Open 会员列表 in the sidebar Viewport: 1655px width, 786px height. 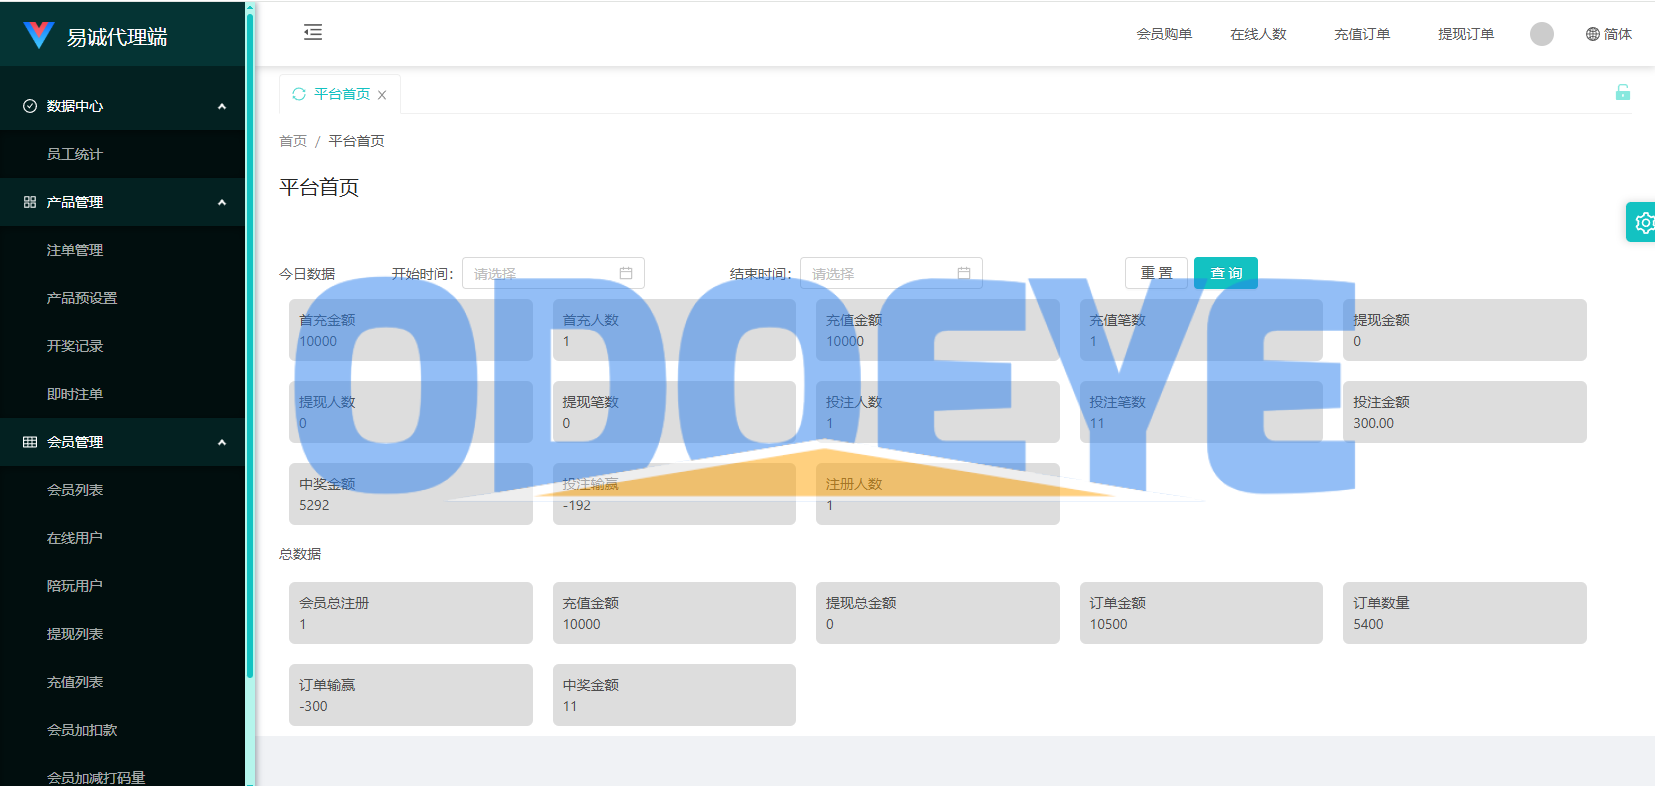point(75,490)
